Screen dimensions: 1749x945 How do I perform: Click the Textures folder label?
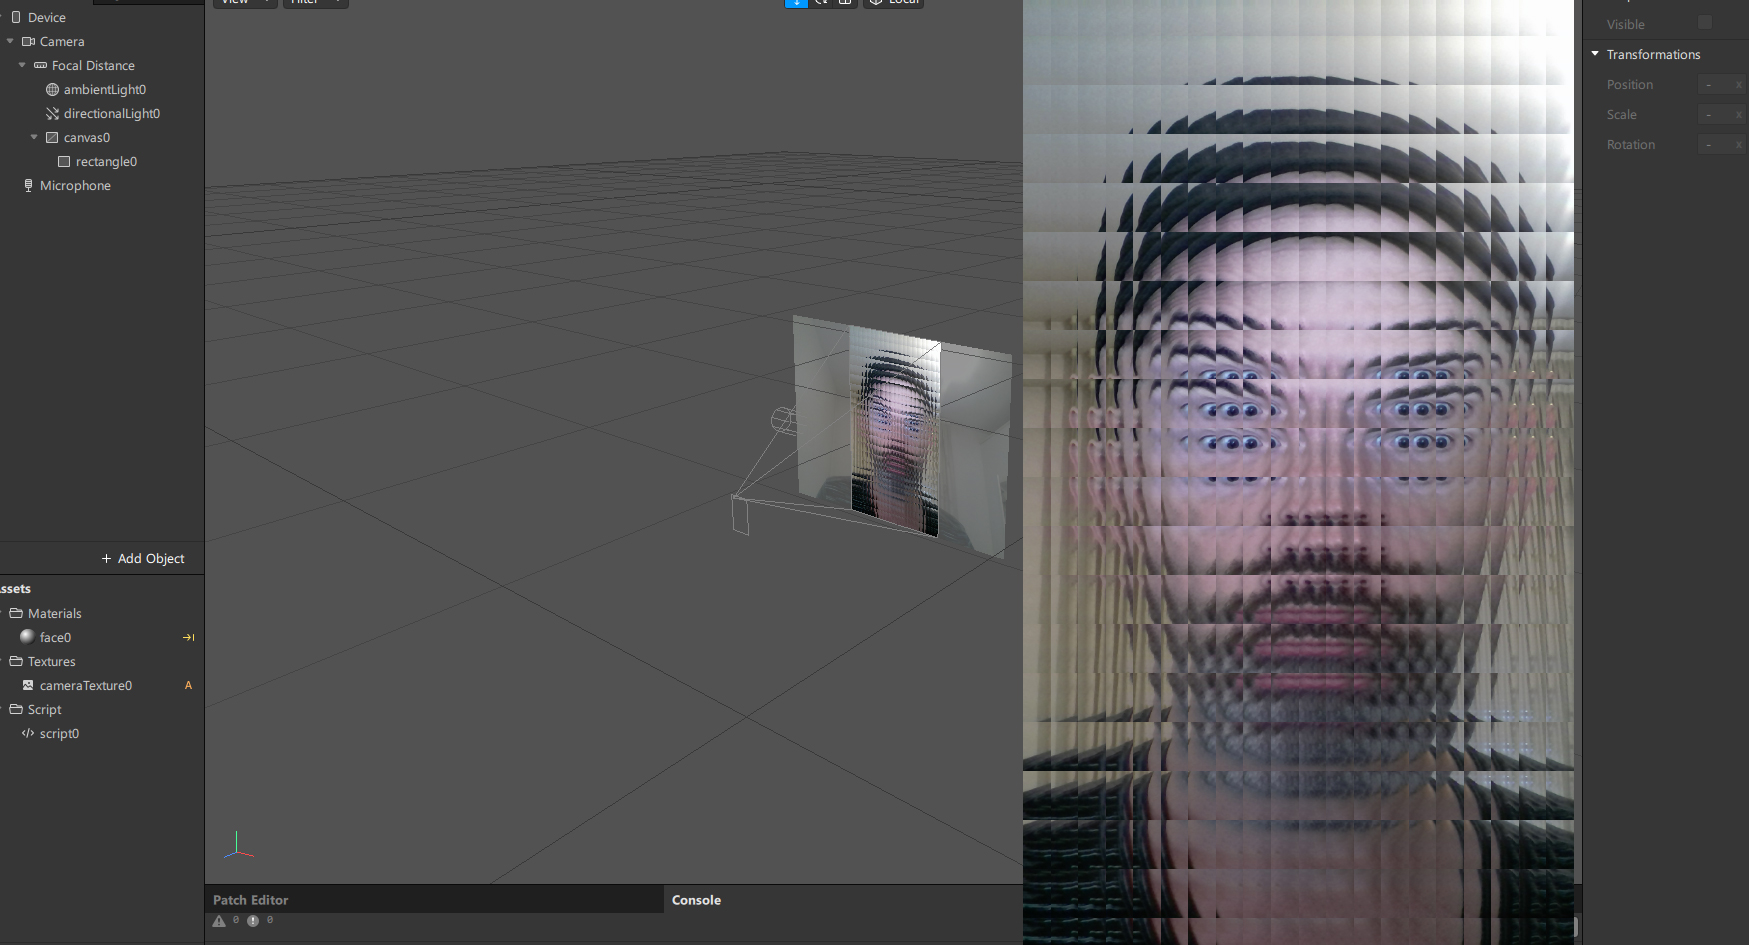coord(52,661)
